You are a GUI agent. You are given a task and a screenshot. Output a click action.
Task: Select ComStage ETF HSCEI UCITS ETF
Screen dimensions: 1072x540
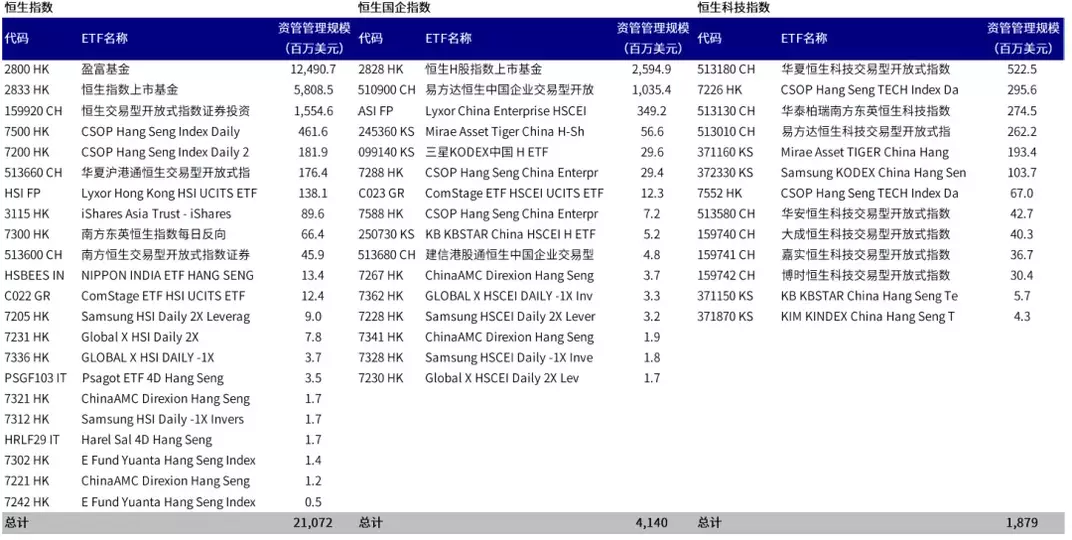tap(514, 193)
